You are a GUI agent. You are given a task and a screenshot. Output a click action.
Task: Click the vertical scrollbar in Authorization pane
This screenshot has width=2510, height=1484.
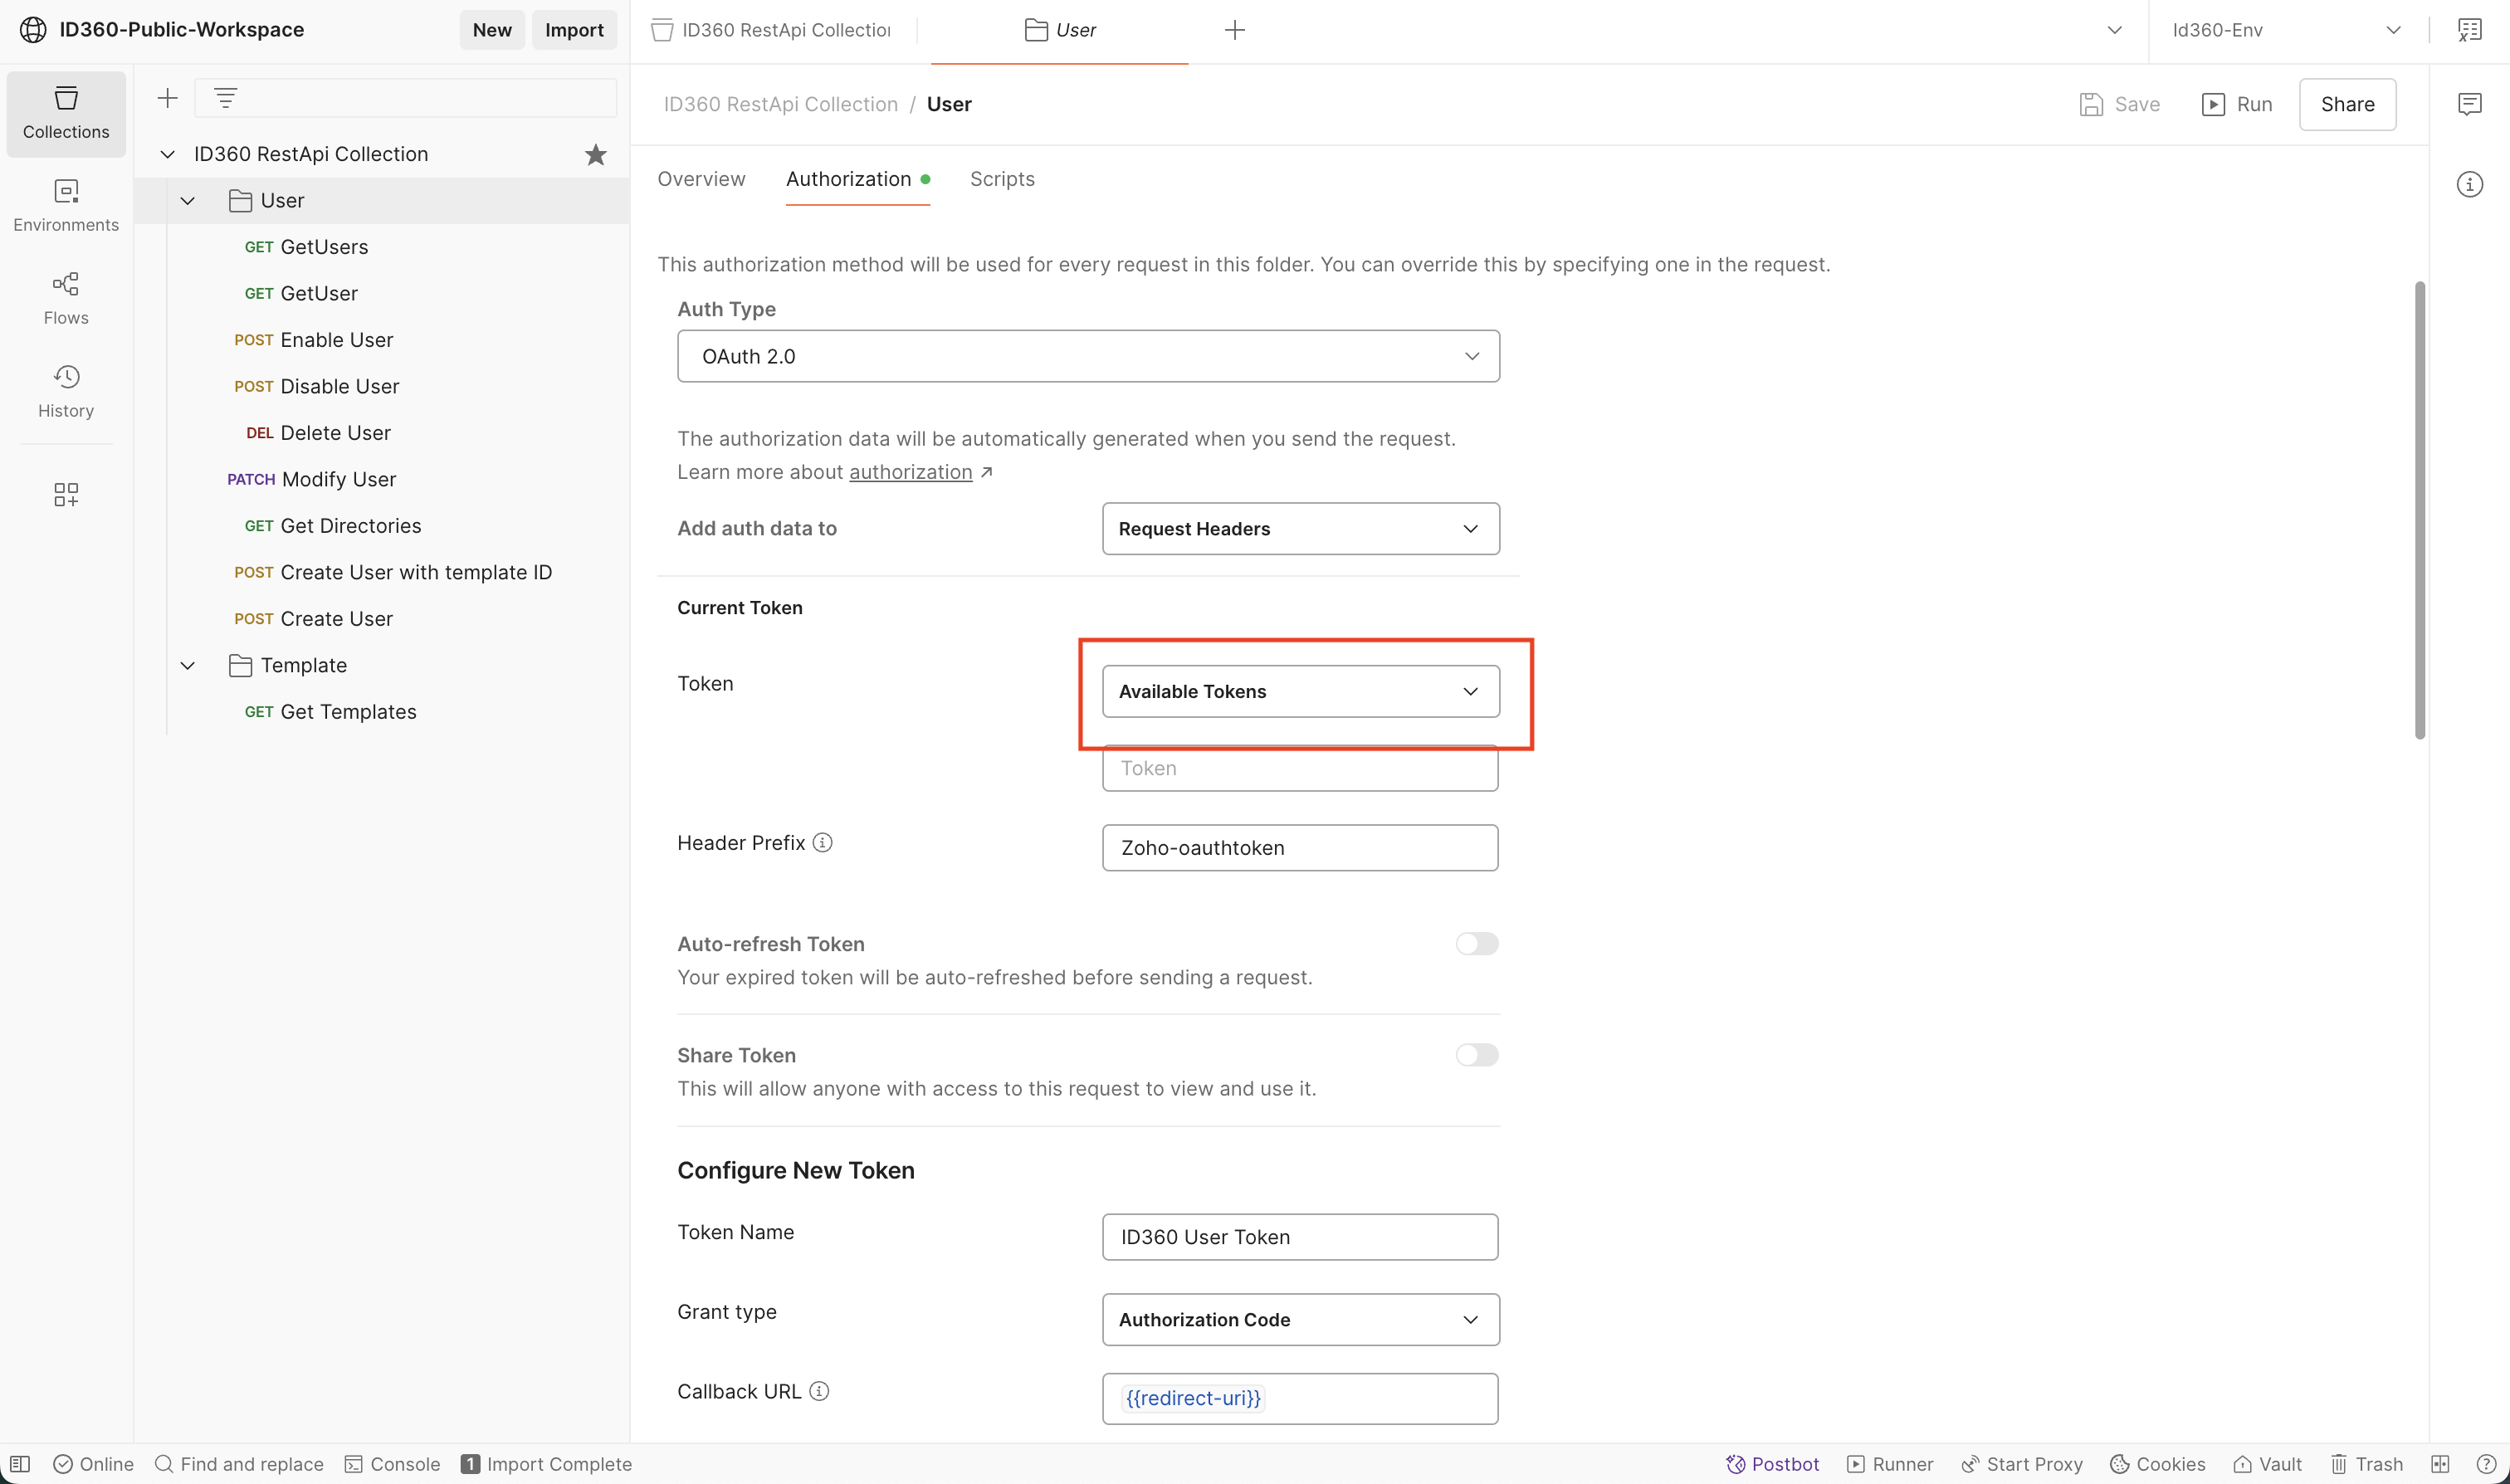(x=2420, y=510)
